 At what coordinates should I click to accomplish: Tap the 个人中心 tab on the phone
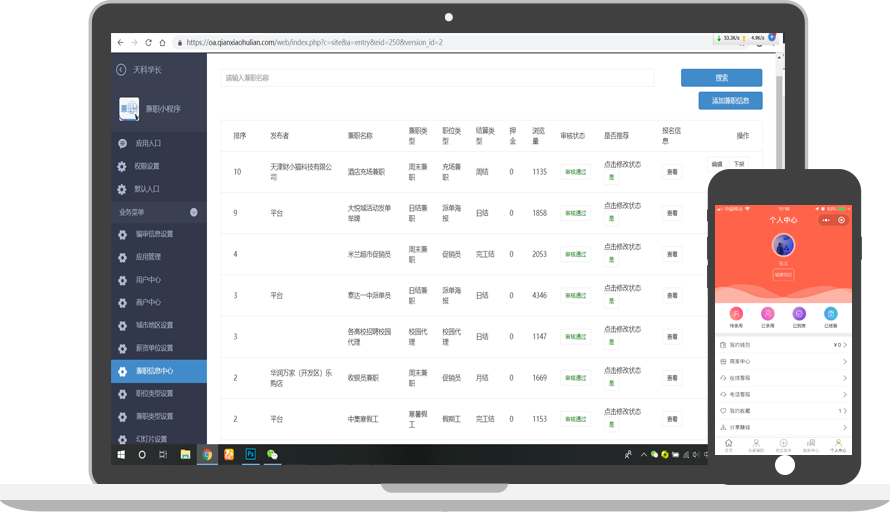click(838, 445)
